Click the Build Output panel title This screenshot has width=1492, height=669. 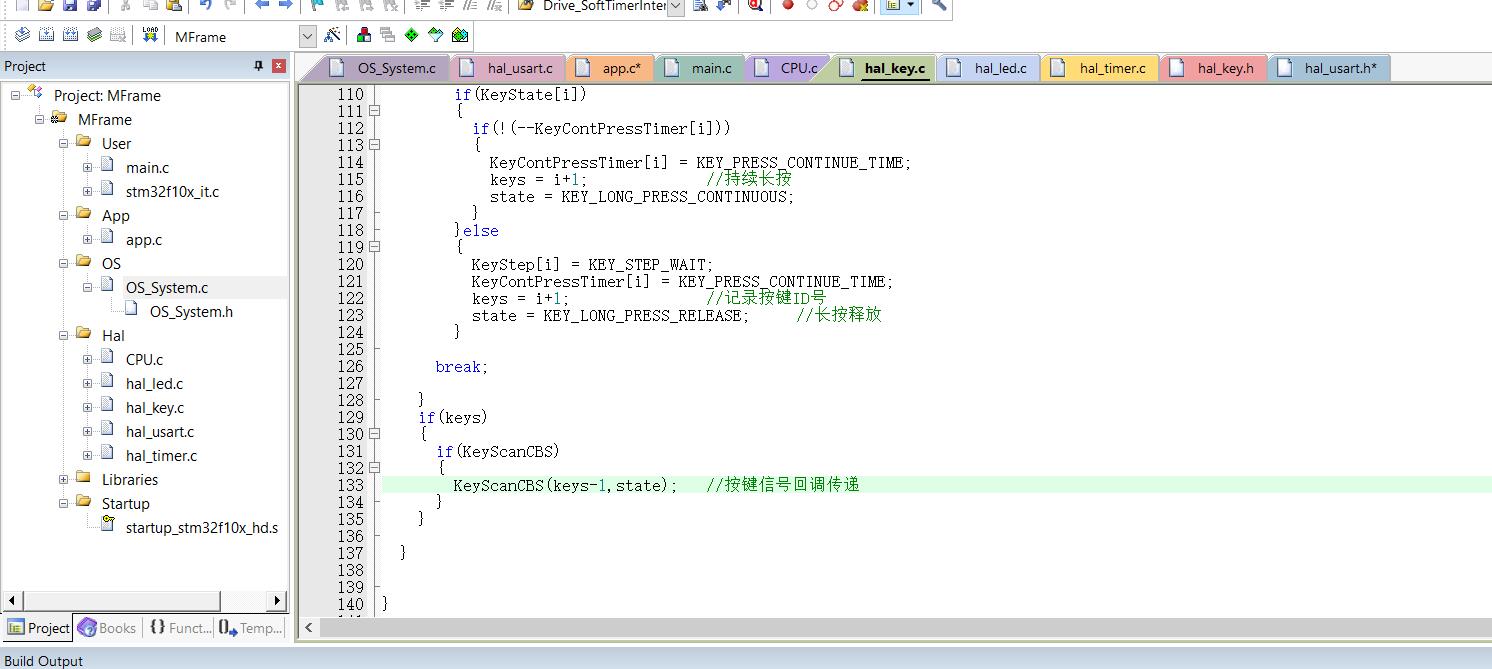coord(44,661)
